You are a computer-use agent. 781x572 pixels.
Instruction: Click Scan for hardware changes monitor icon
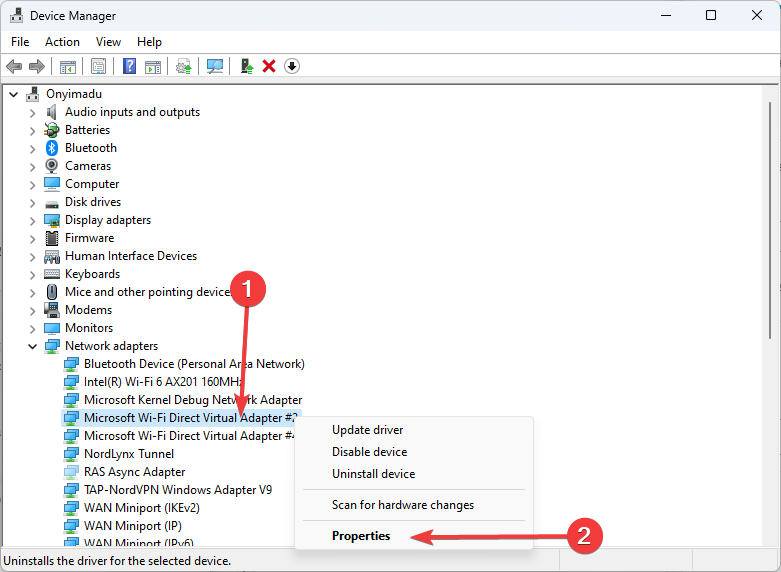point(215,66)
